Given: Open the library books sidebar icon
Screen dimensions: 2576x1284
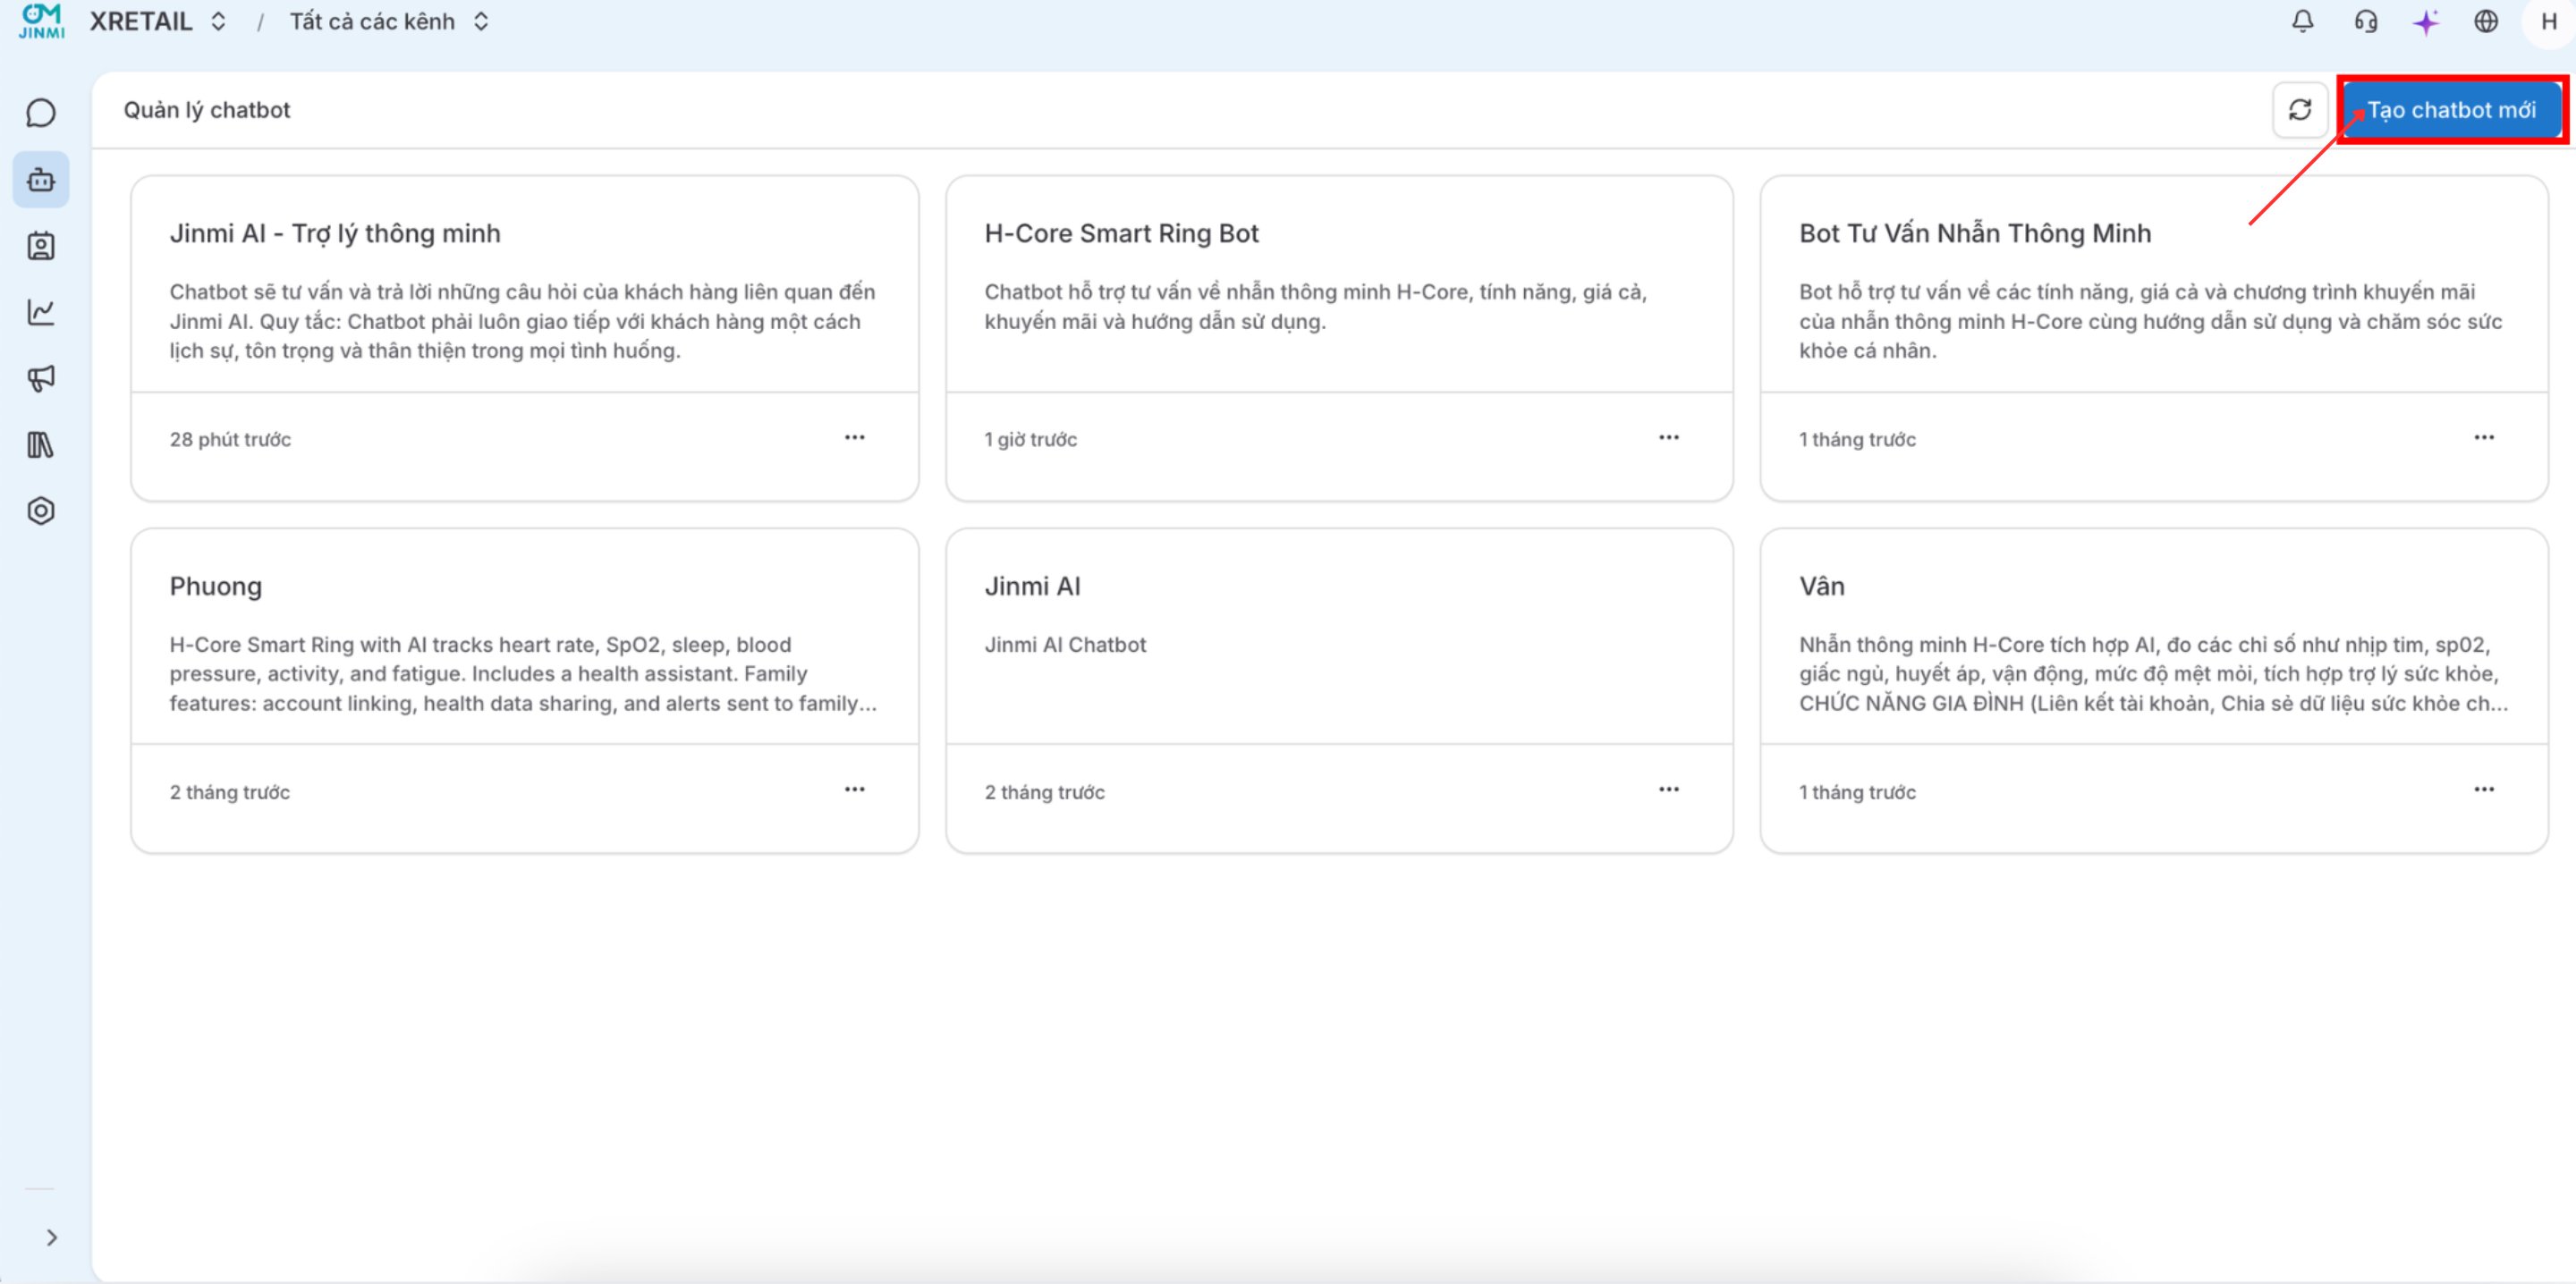Looking at the screenshot, I should pyautogui.click(x=40, y=445).
